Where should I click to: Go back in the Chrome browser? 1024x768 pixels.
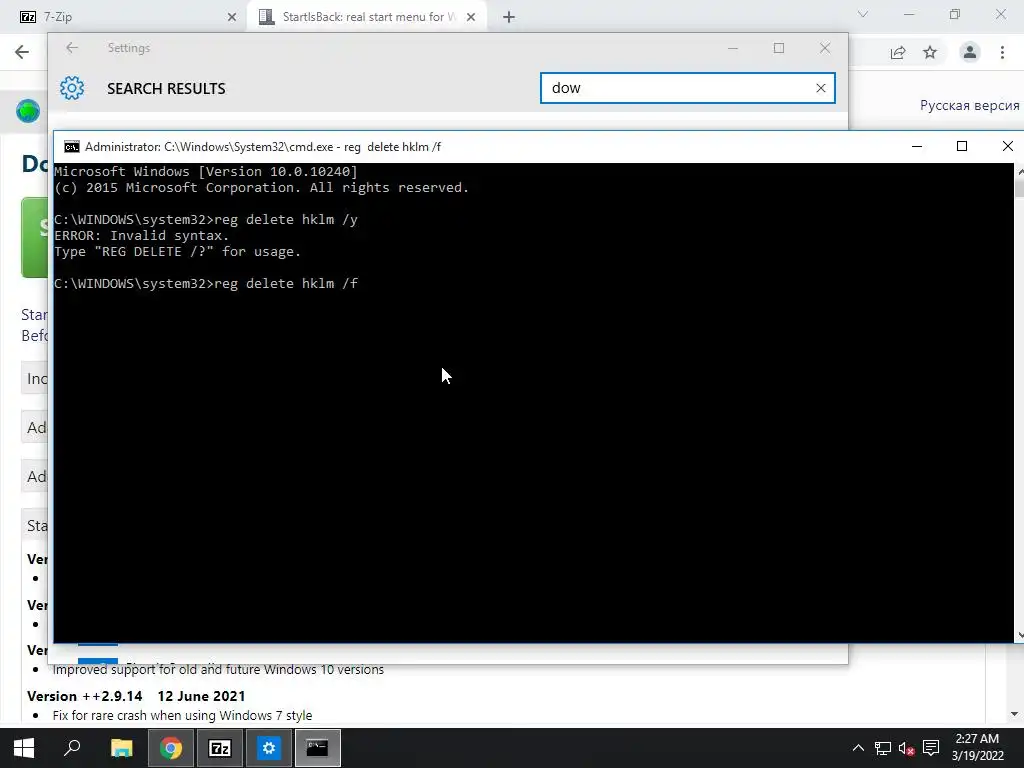(22, 52)
